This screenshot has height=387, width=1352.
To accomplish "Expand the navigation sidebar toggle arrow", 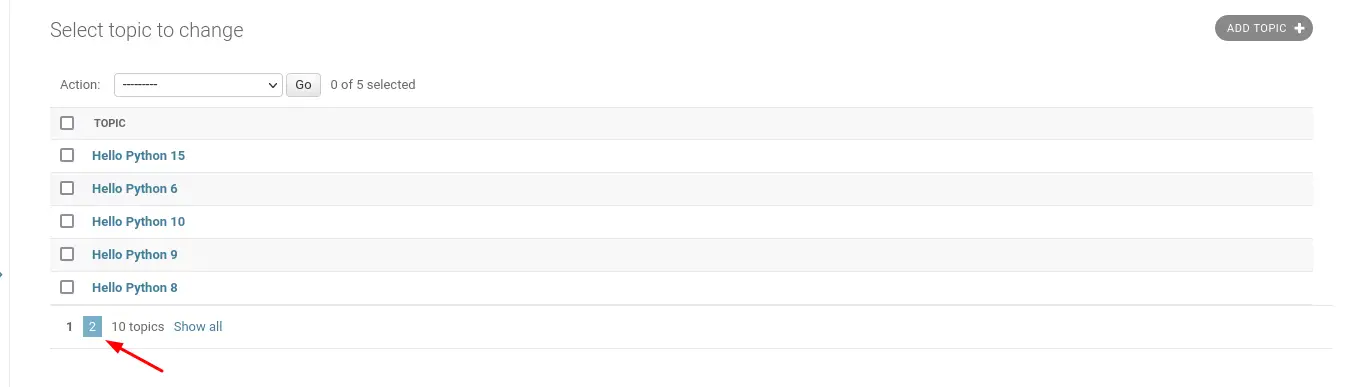I will (x=2, y=272).
